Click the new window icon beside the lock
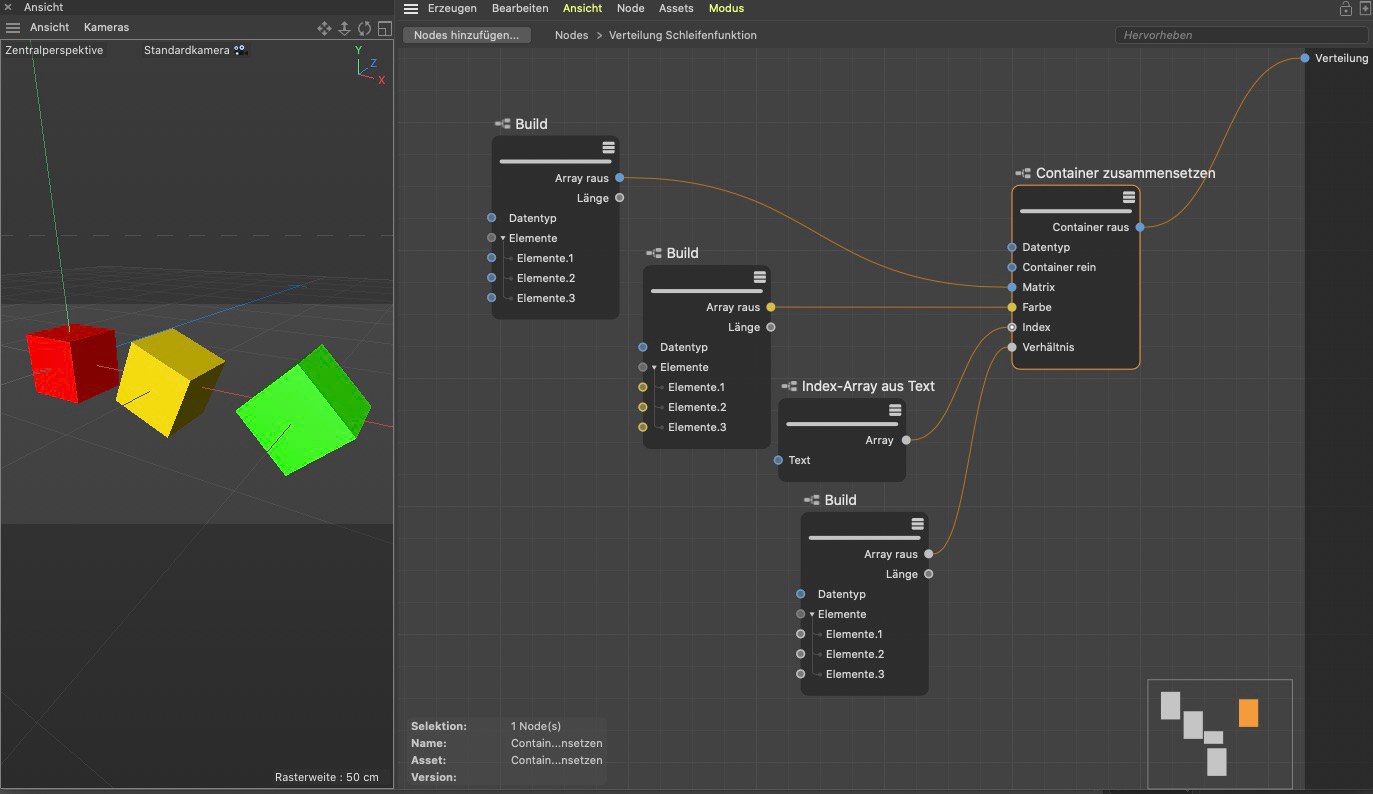This screenshot has height=794, width=1373. 1364,9
